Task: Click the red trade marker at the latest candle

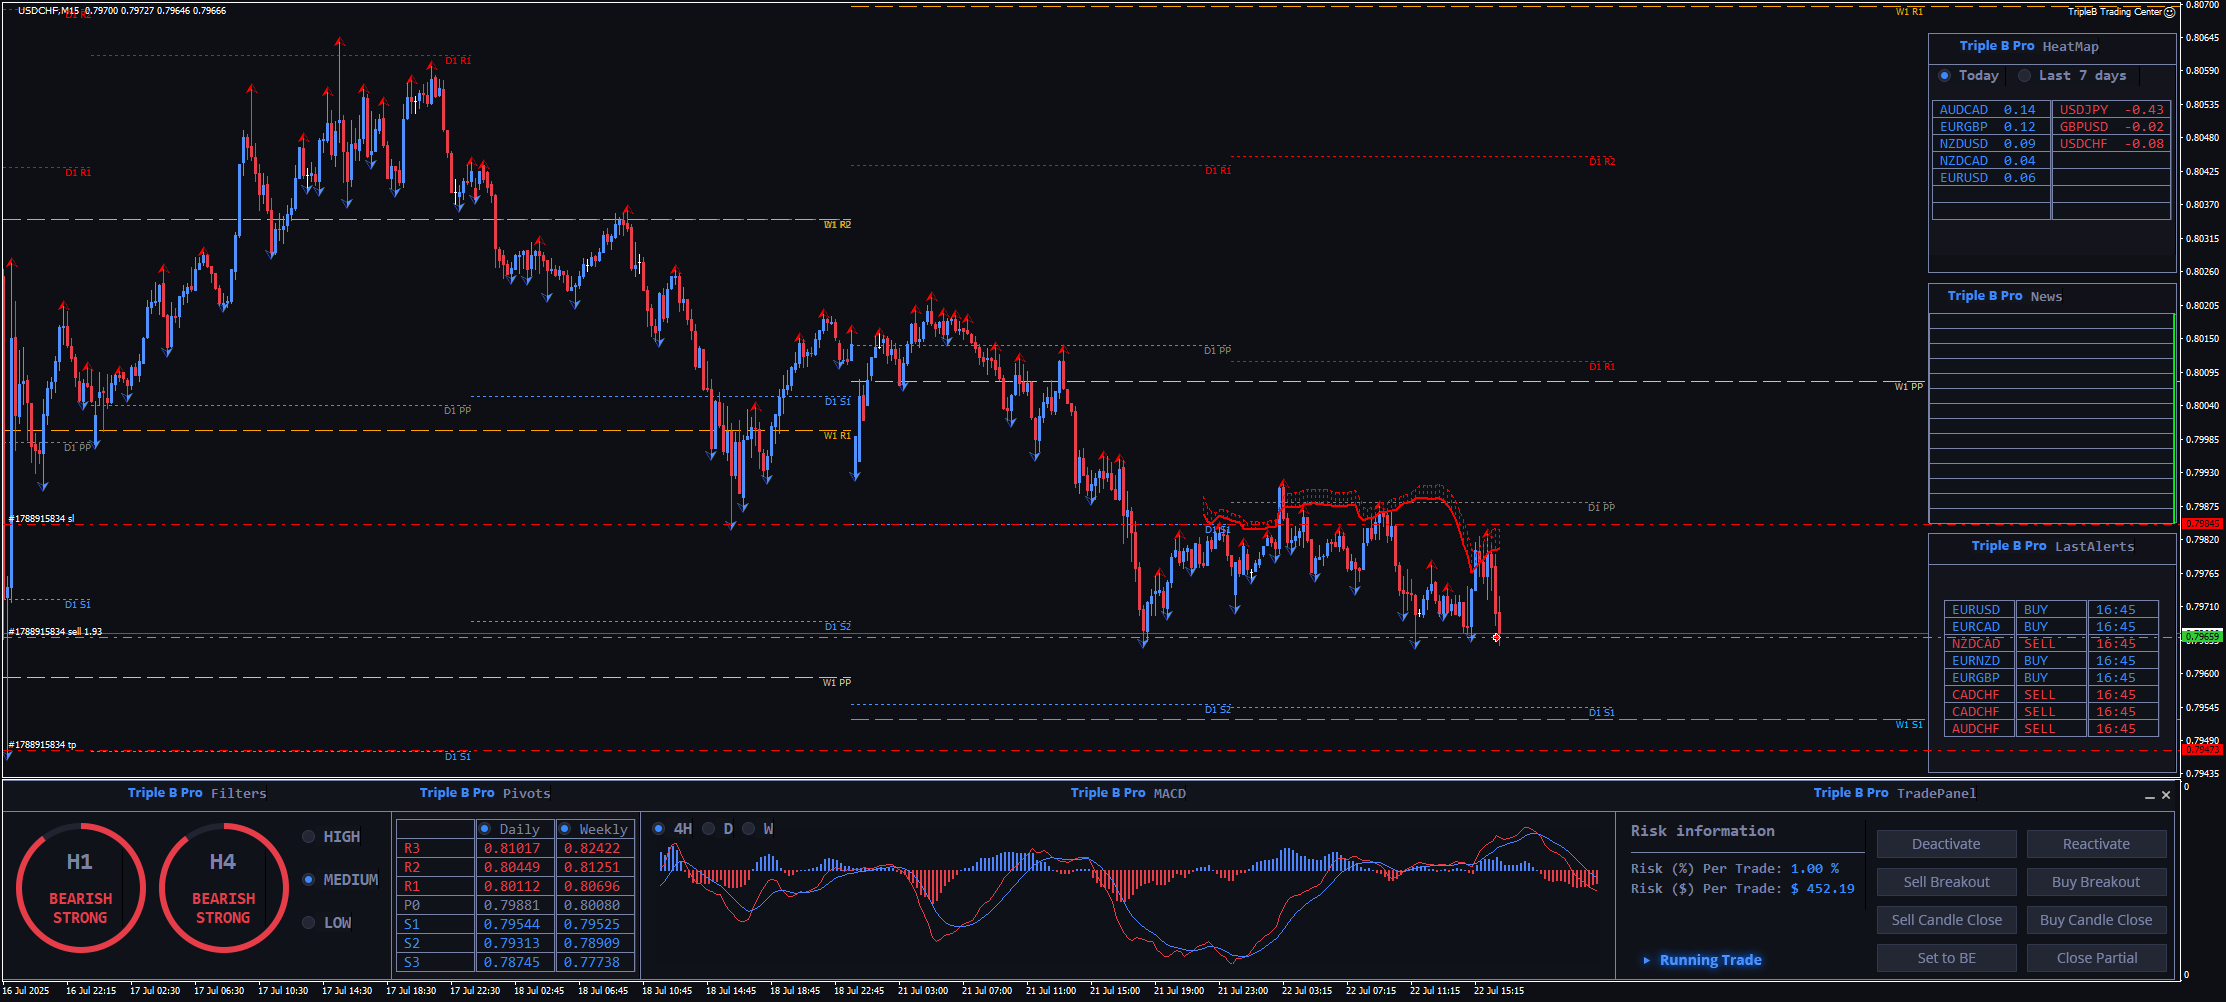Action: point(1496,637)
